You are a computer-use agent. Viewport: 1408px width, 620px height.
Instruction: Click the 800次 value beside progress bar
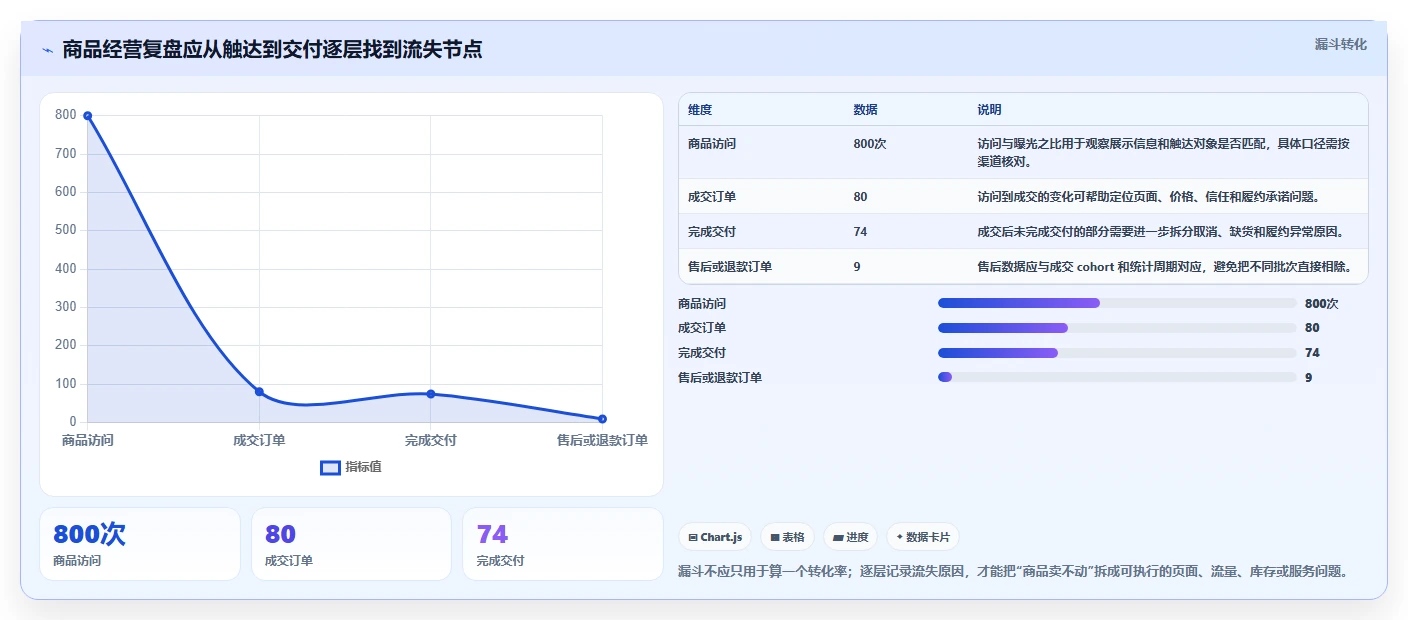(1321, 304)
